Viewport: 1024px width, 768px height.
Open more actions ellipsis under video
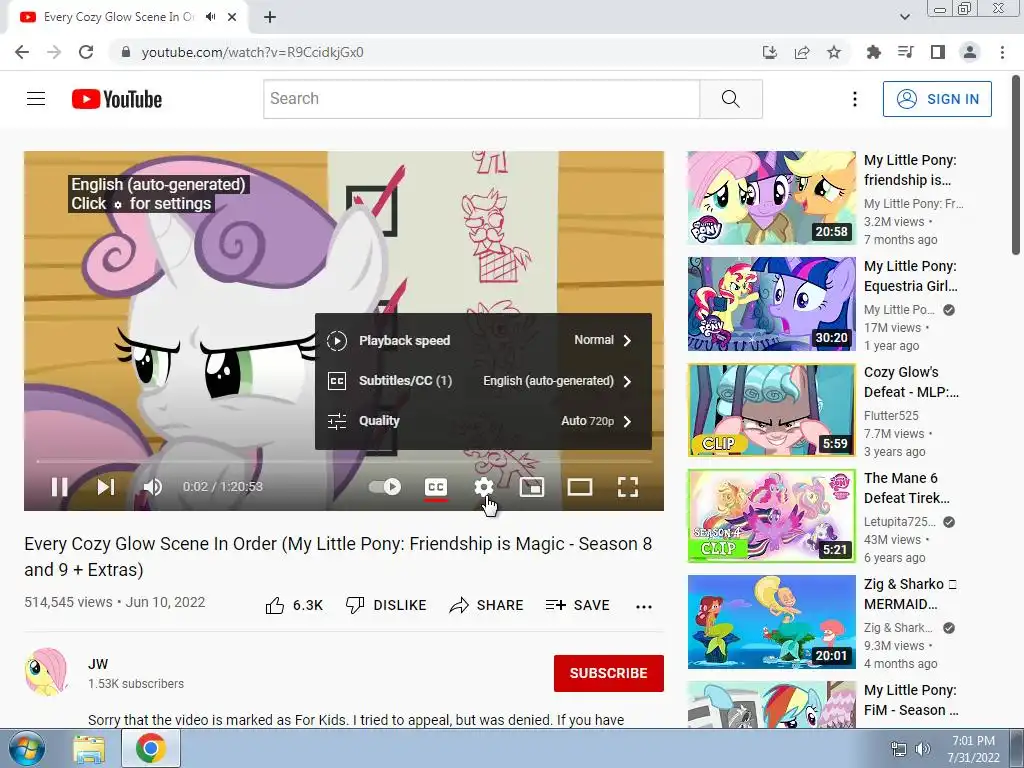[644, 607]
